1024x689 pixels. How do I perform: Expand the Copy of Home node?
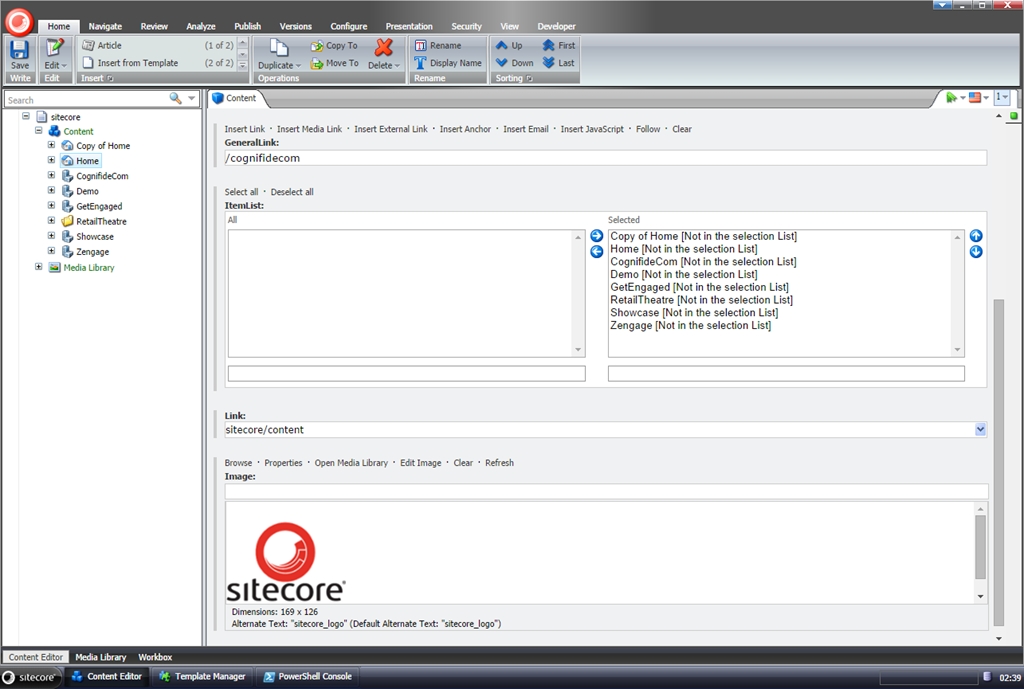(x=51, y=145)
